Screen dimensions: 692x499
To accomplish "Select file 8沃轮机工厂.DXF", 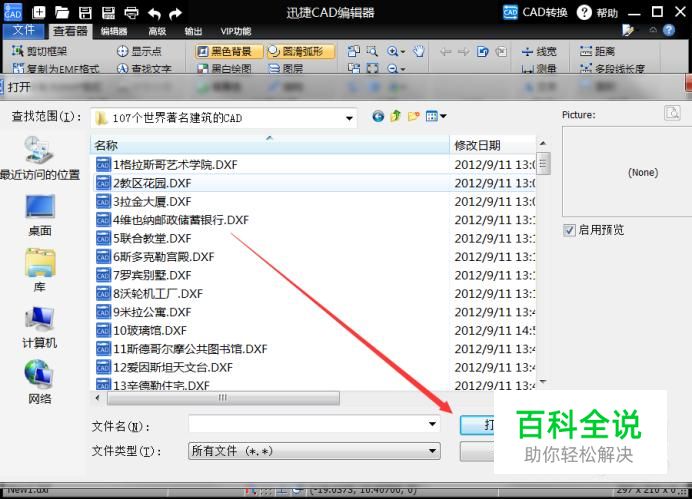I will [158, 293].
